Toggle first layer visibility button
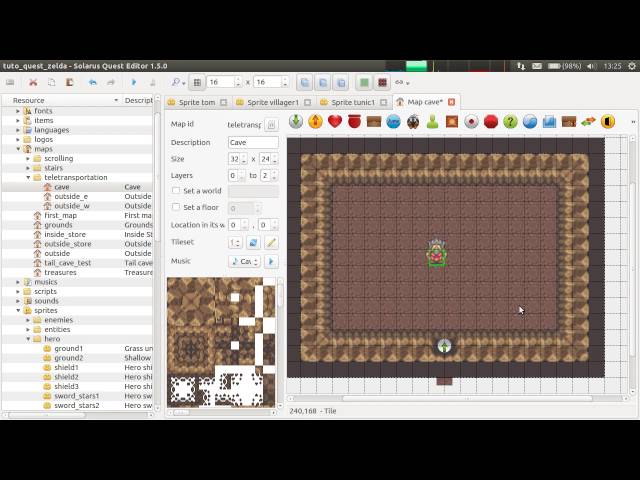This screenshot has height=480, width=640. click(x=305, y=82)
